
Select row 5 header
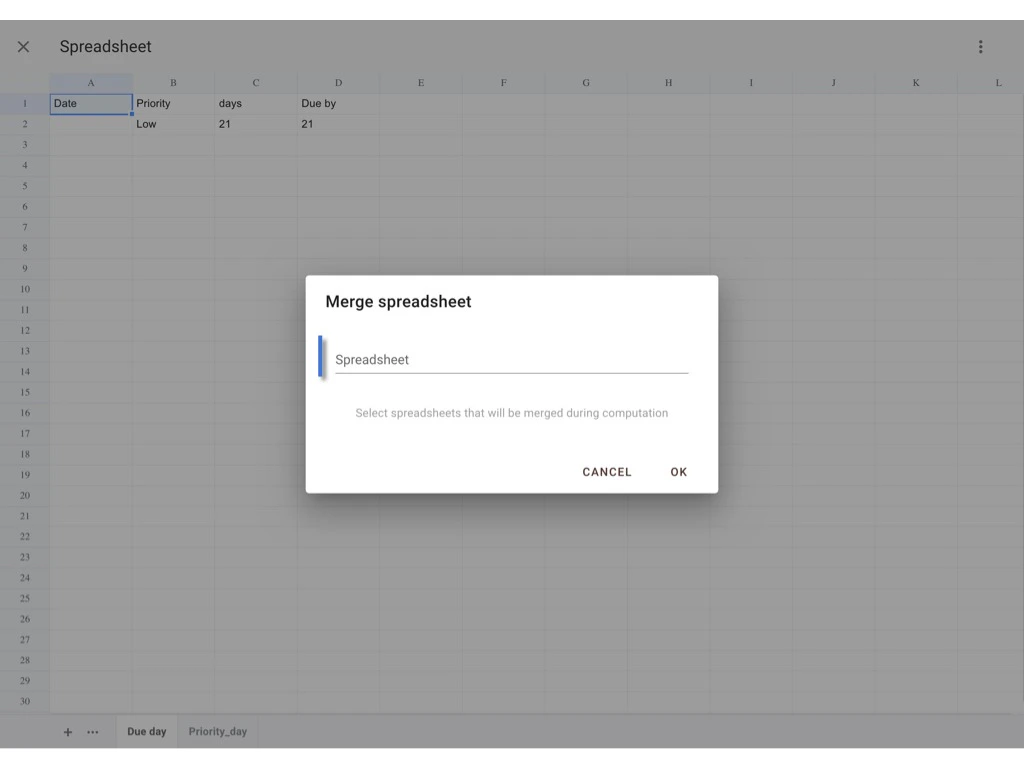25,186
